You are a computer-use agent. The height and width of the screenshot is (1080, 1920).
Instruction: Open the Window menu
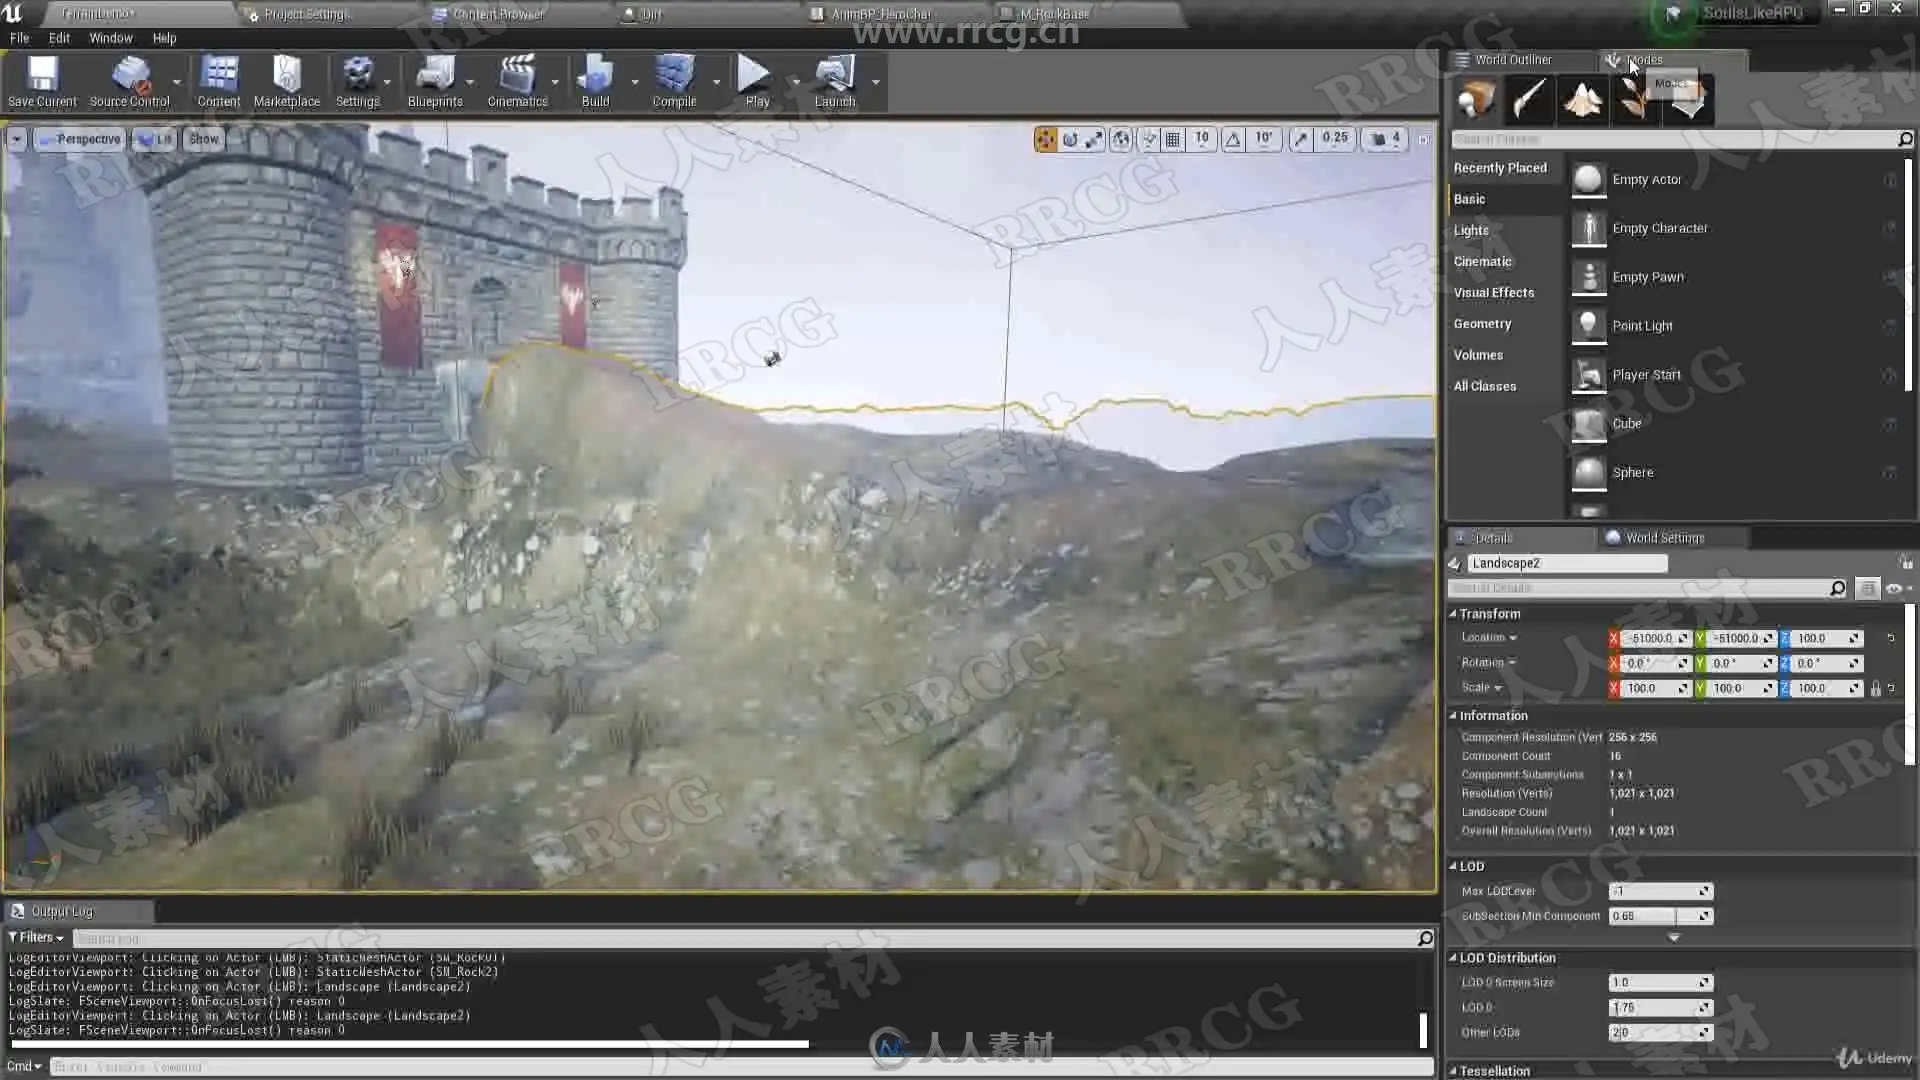110,38
